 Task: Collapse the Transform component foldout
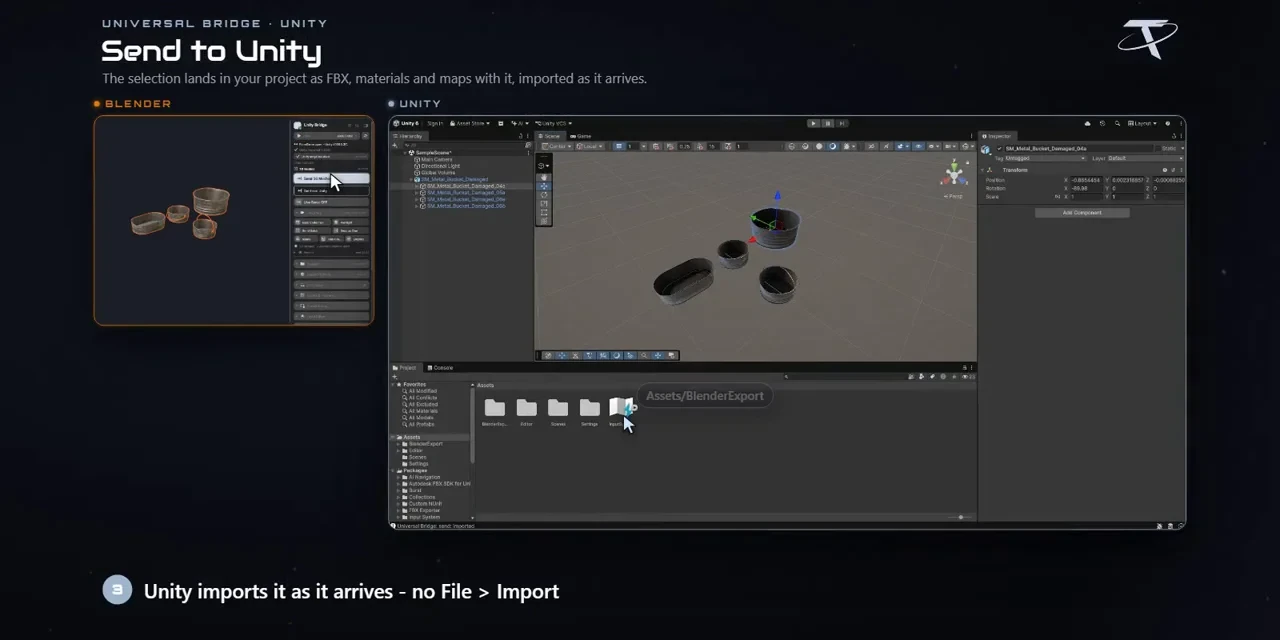point(982,170)
